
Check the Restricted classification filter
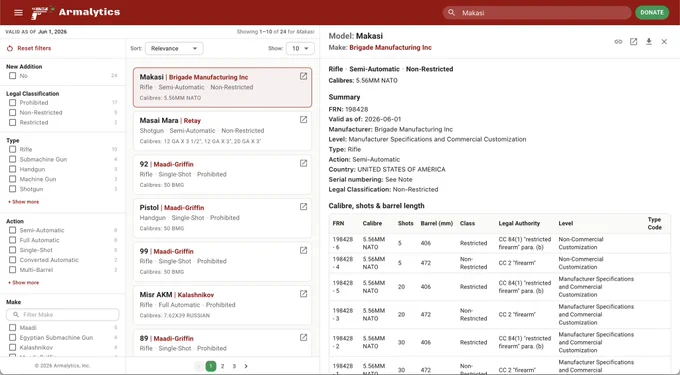pos(13,123)
